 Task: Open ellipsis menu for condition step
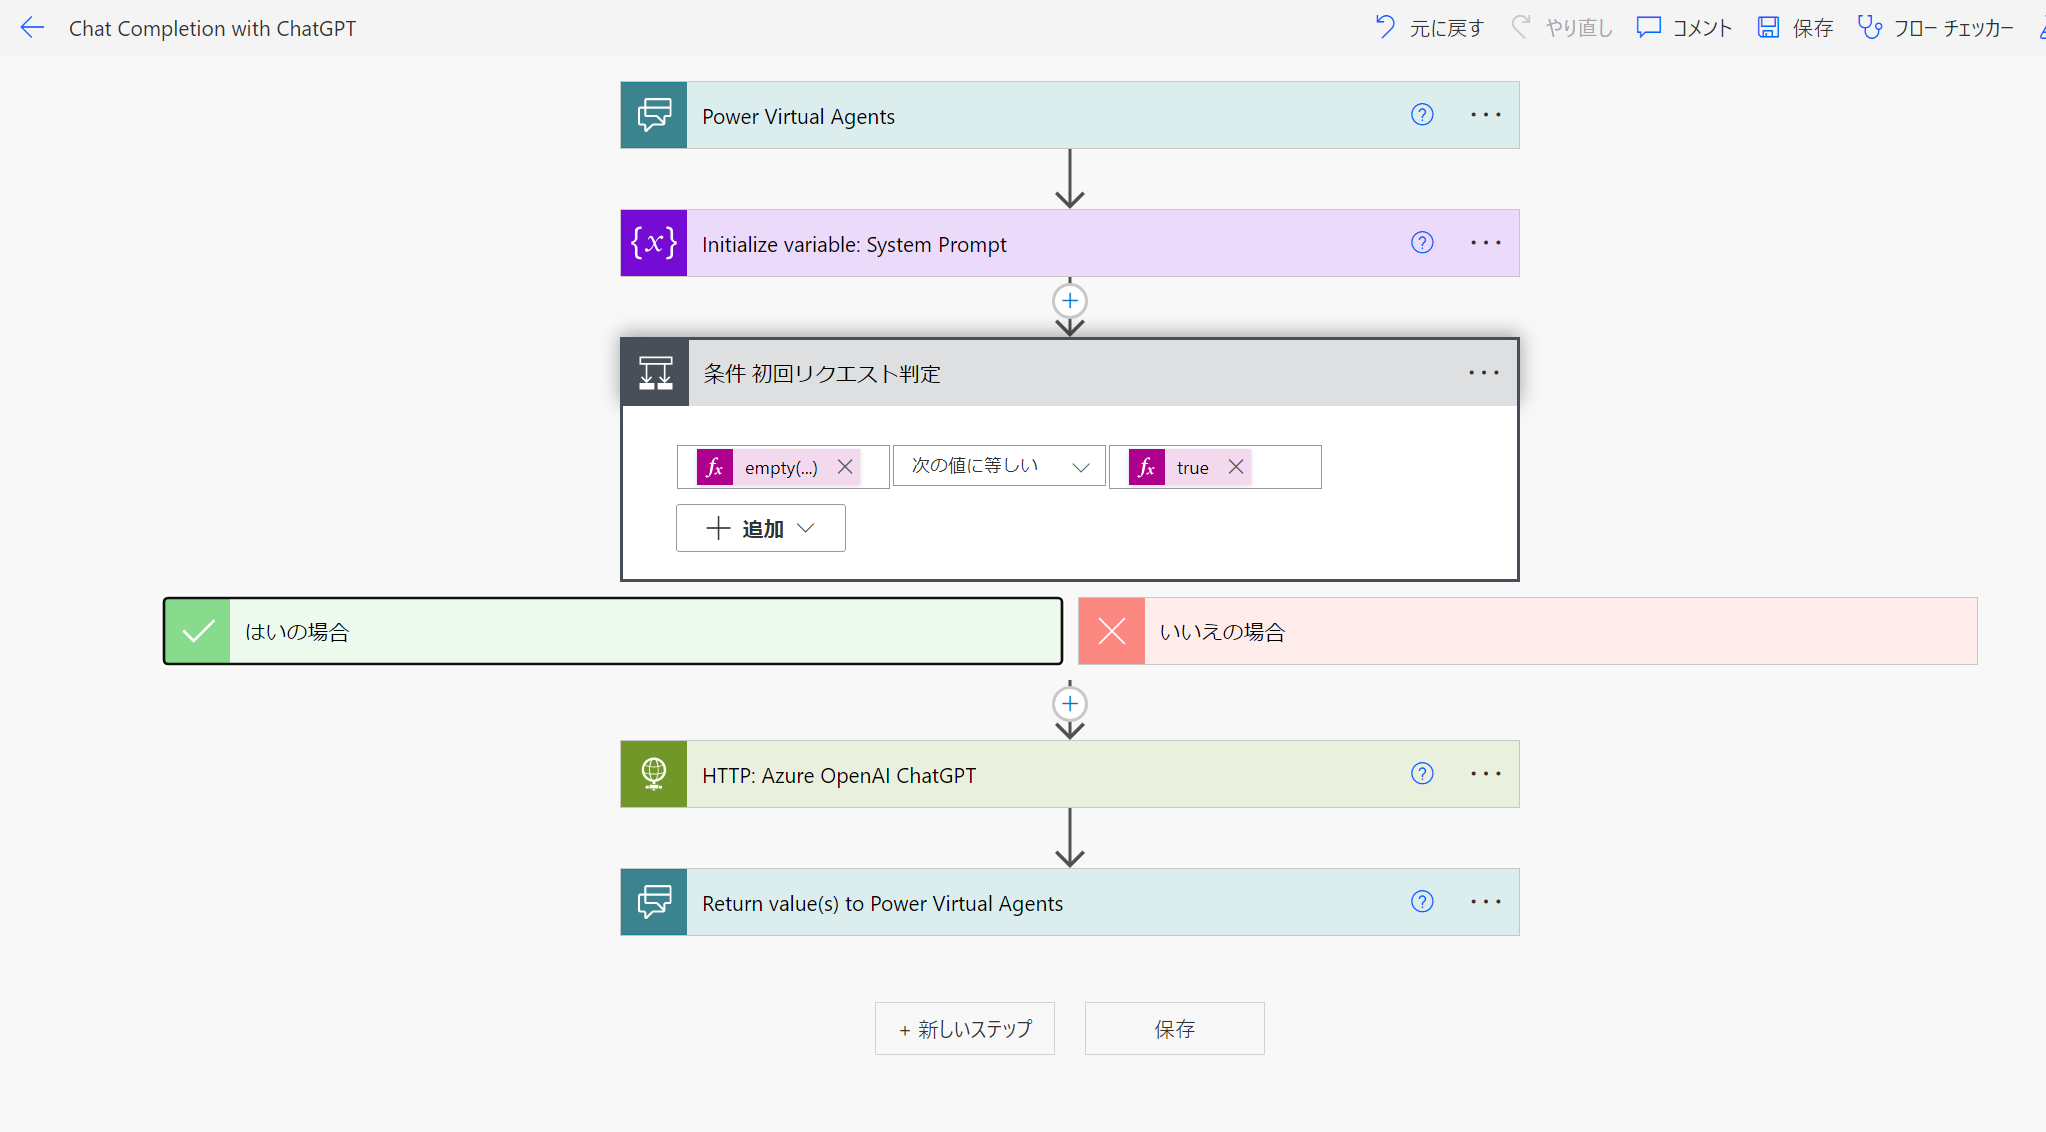[x=1484, y=373]
